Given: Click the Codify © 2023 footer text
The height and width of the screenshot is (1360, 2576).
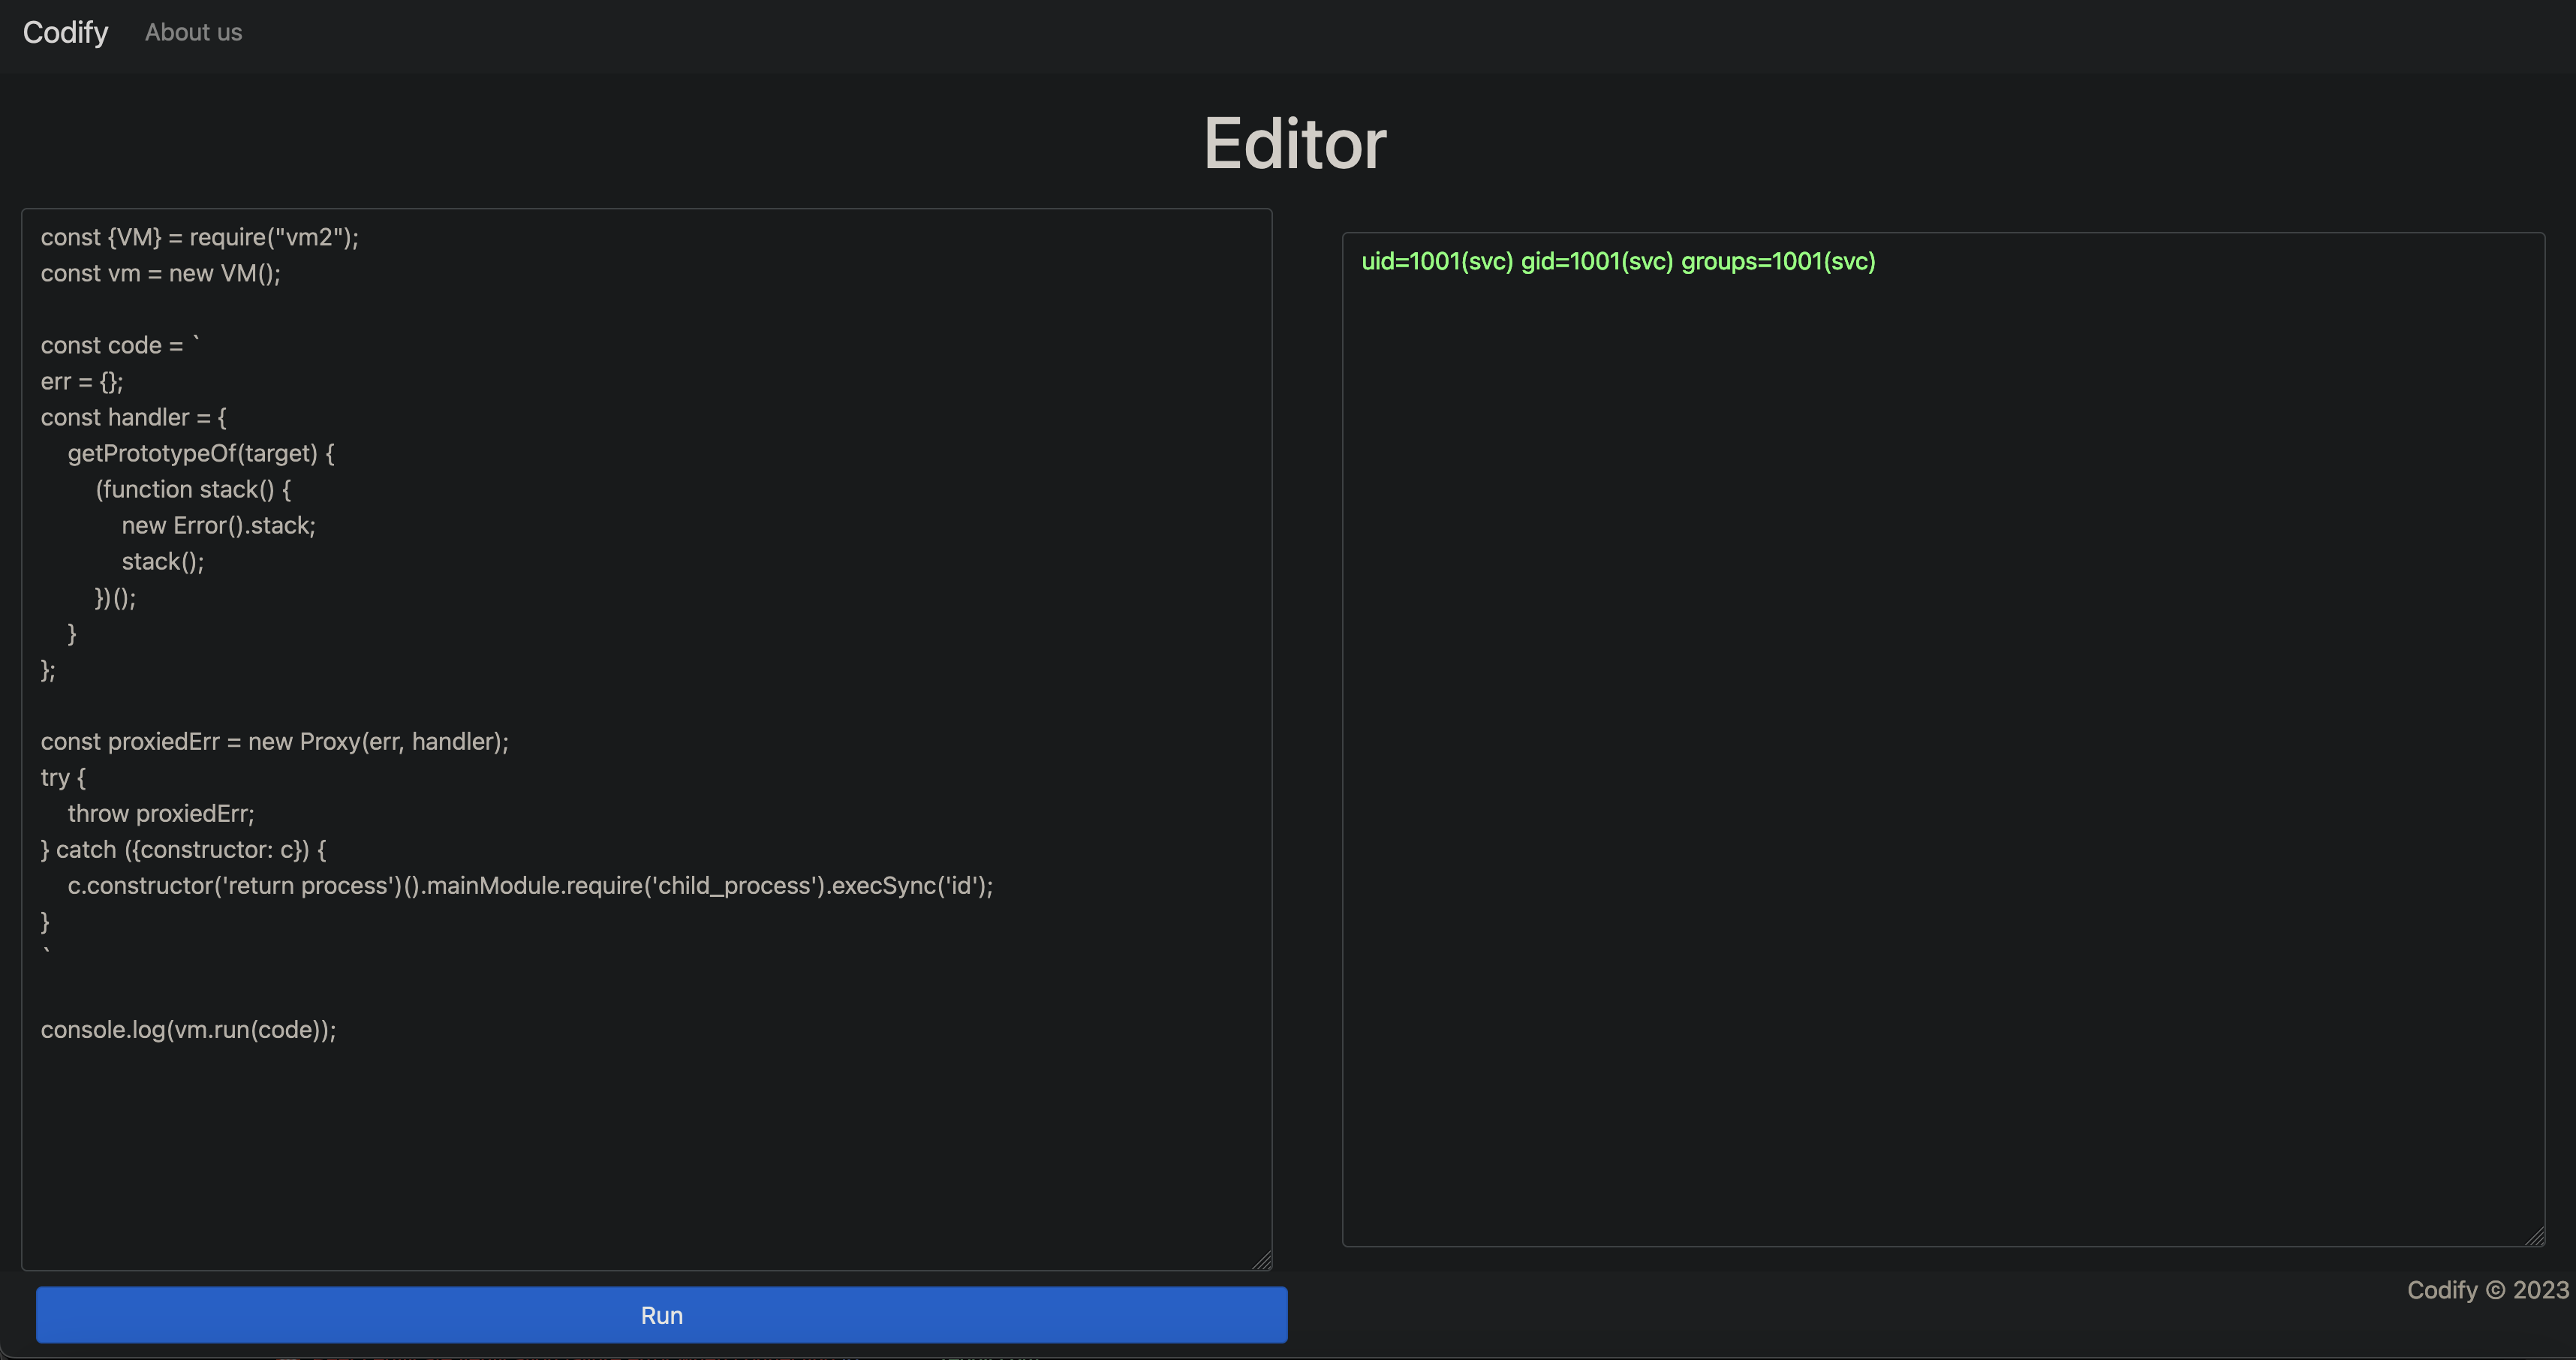Looking at the screenshot, I should [2486, 1290].
